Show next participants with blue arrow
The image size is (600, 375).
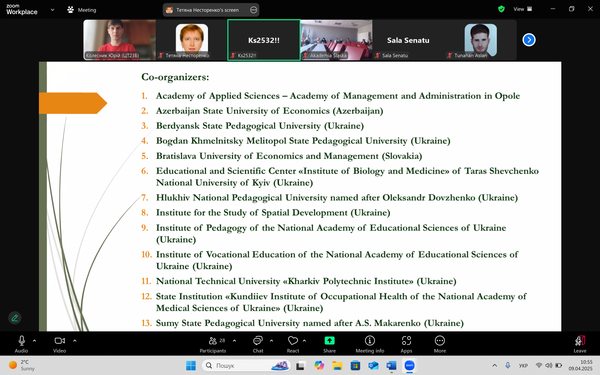[x=529, y=40]
